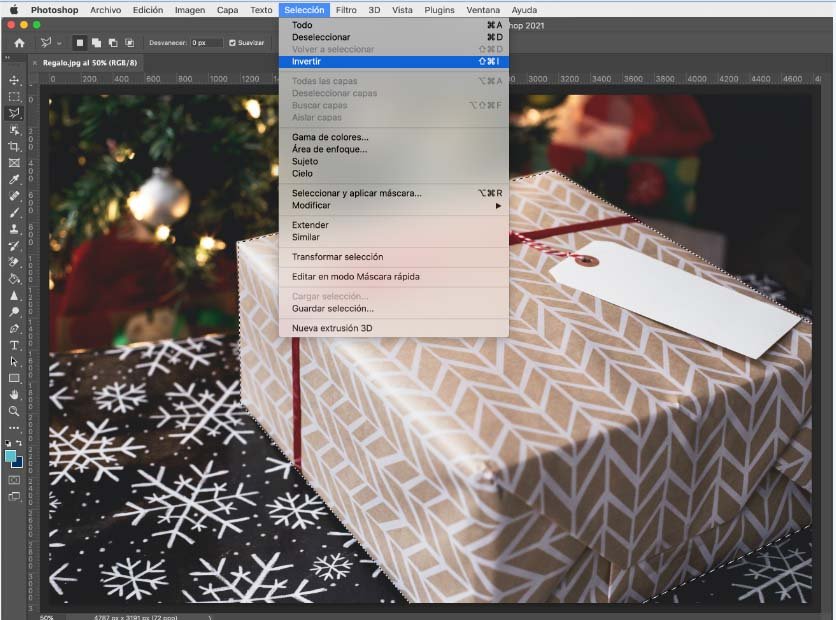The width and height of the screenshot is (836, 620).
Task: Click the Home icon in options bar
Action: [x=19, y=43]
